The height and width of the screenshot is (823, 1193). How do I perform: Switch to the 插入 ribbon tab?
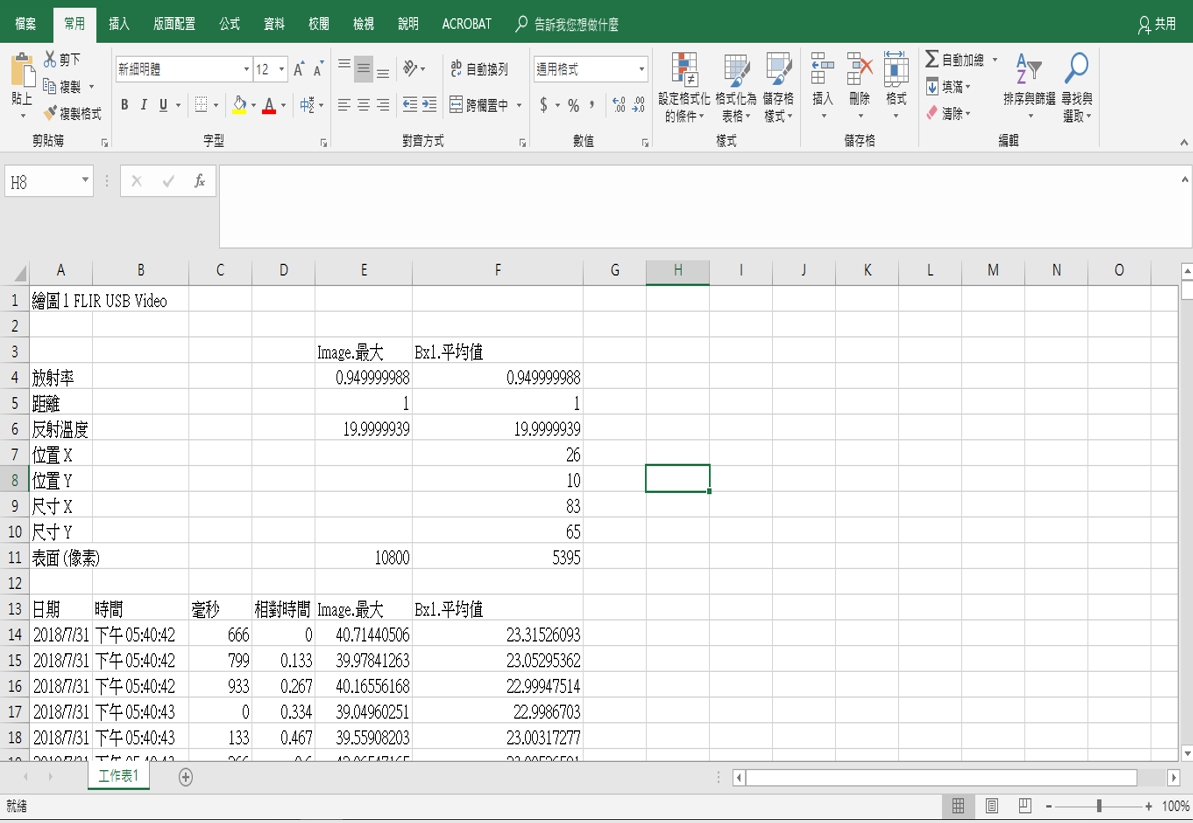[119, 24]
